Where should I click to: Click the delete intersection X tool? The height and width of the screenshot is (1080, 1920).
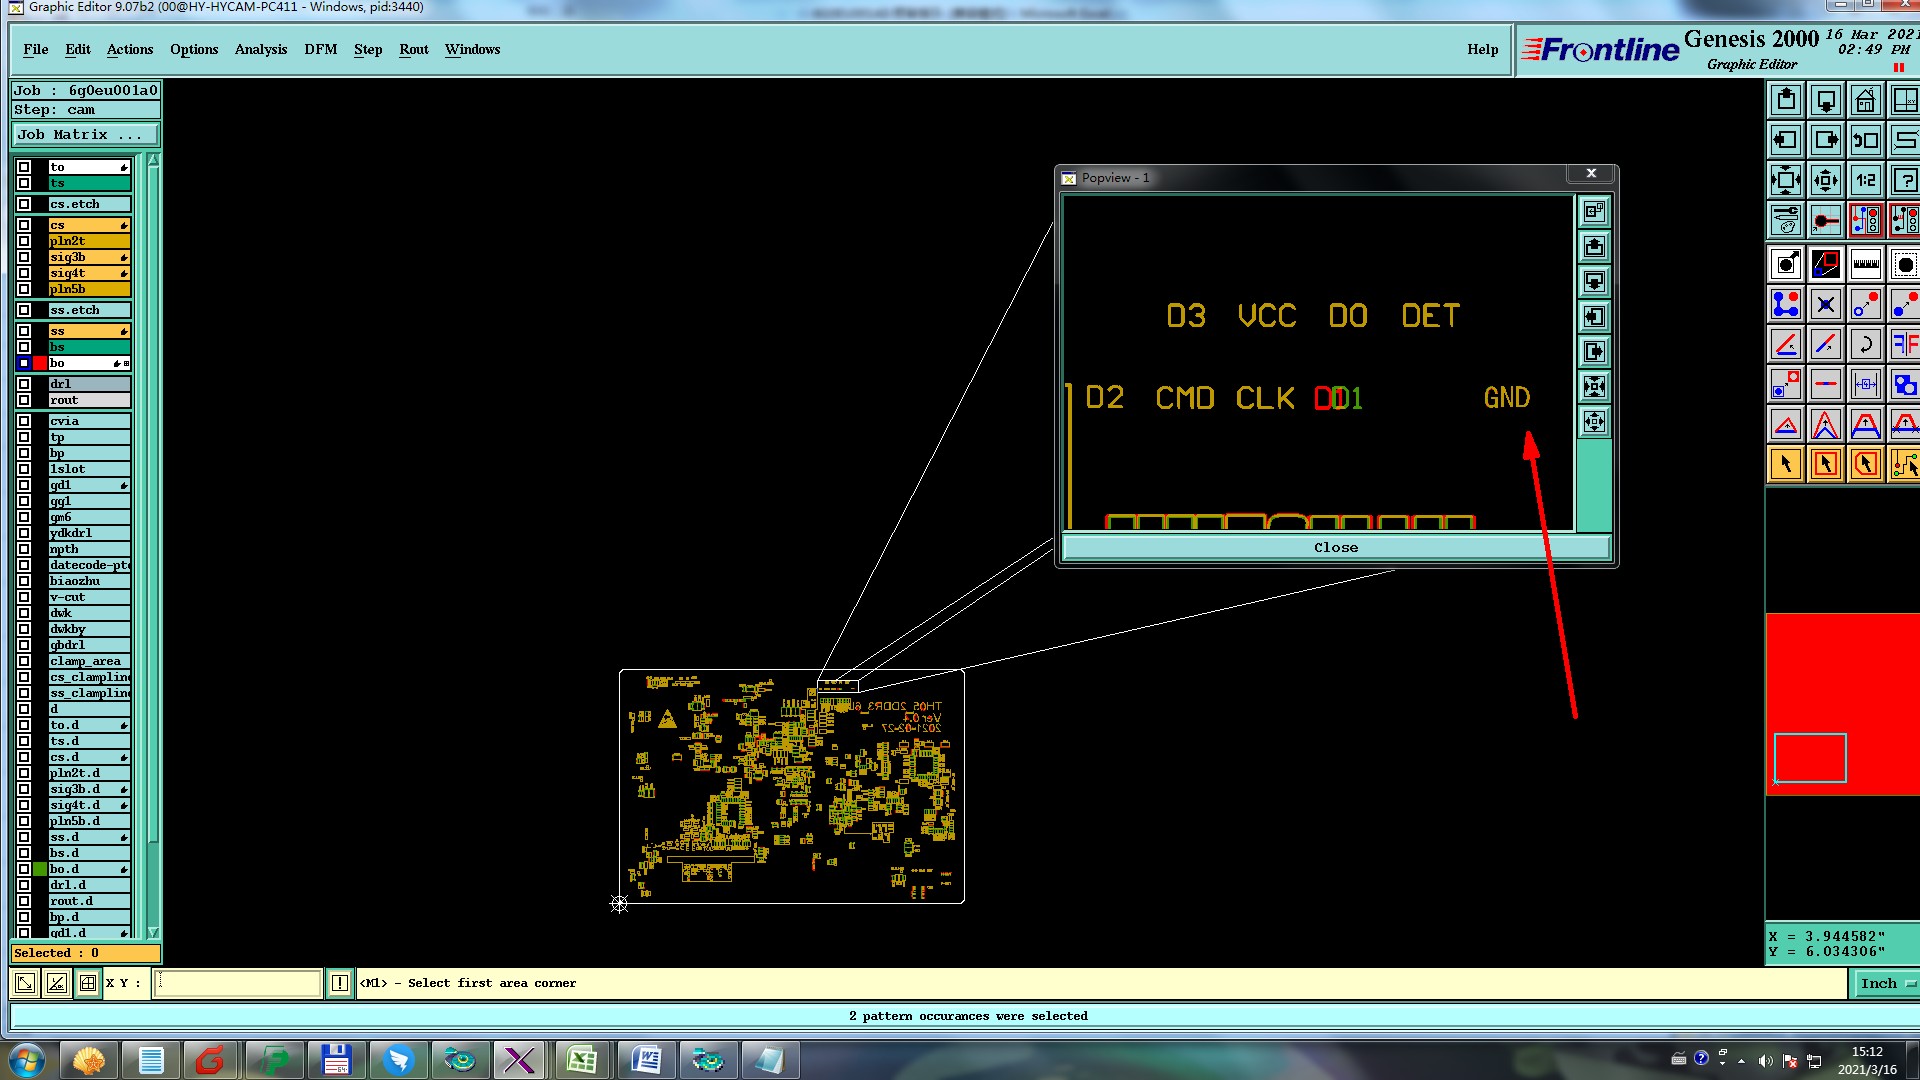(1825, 304)
